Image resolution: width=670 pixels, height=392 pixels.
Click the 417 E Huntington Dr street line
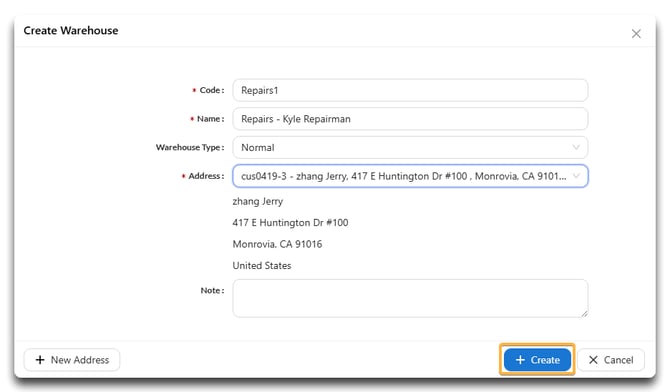point(290,223)
